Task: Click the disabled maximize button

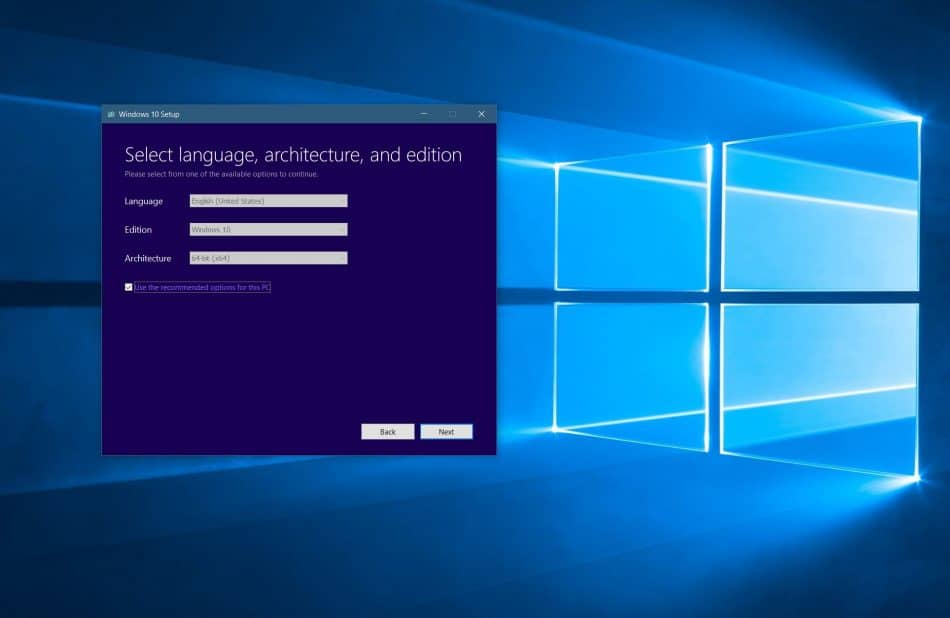Action: [x=453, y=114]
